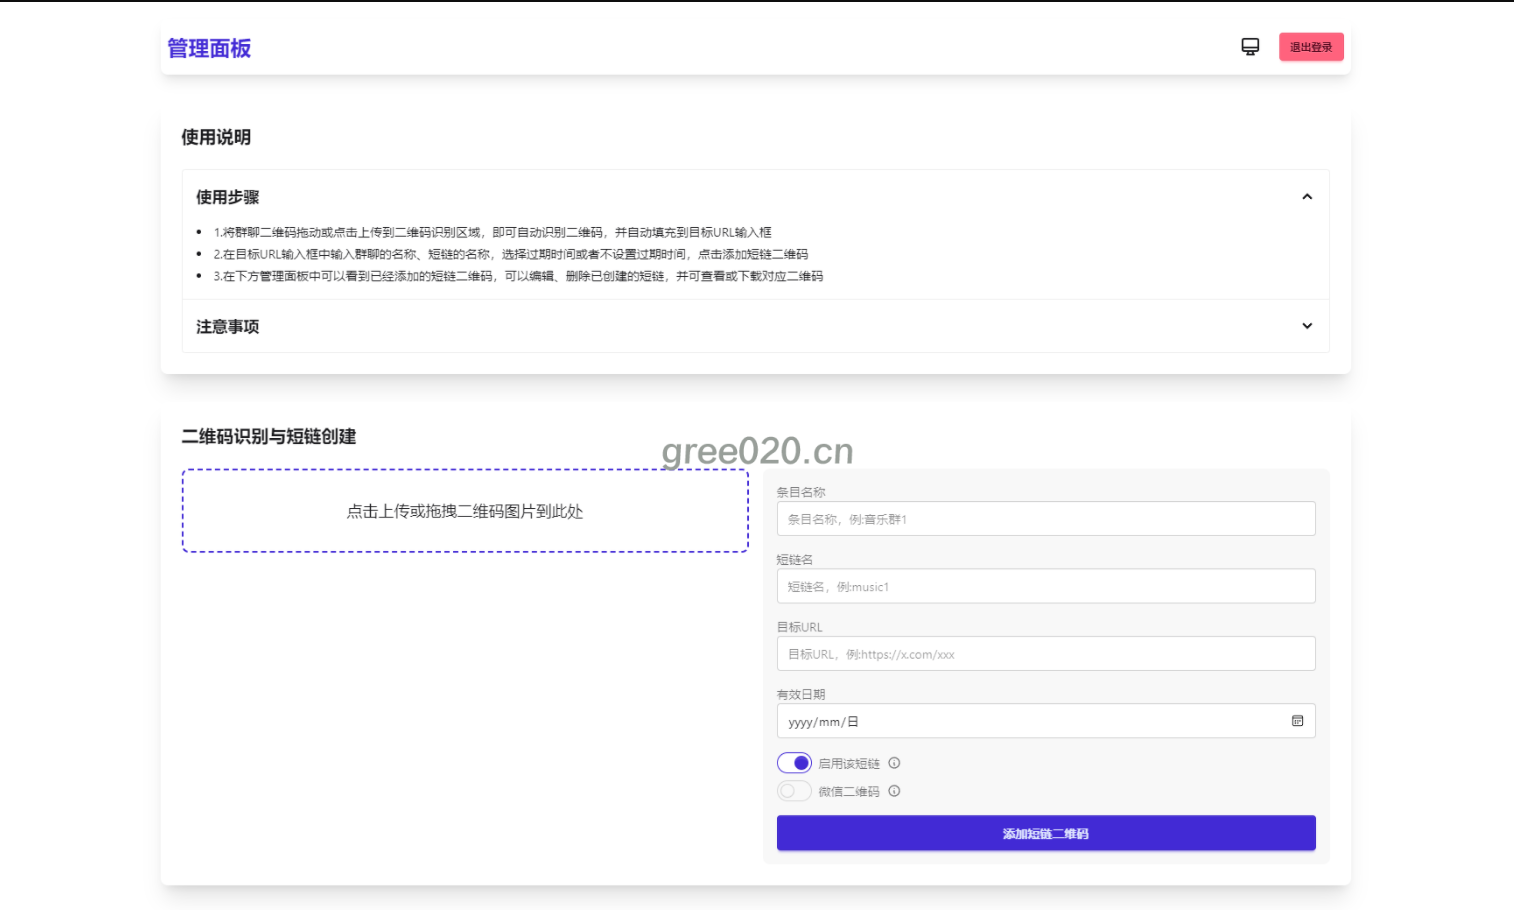Click the 注意事项 section heading text
This screenshot has height=910, width=1514.
point(228,327)
